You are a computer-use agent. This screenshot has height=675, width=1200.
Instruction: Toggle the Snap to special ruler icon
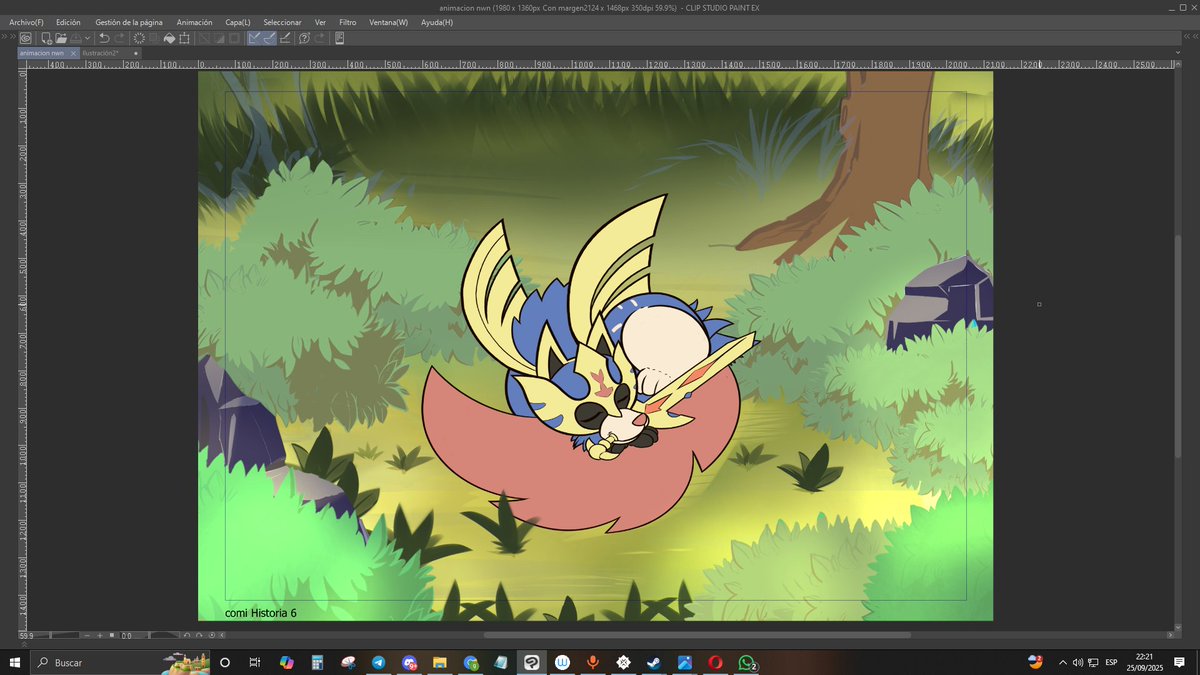coord(270,38)
